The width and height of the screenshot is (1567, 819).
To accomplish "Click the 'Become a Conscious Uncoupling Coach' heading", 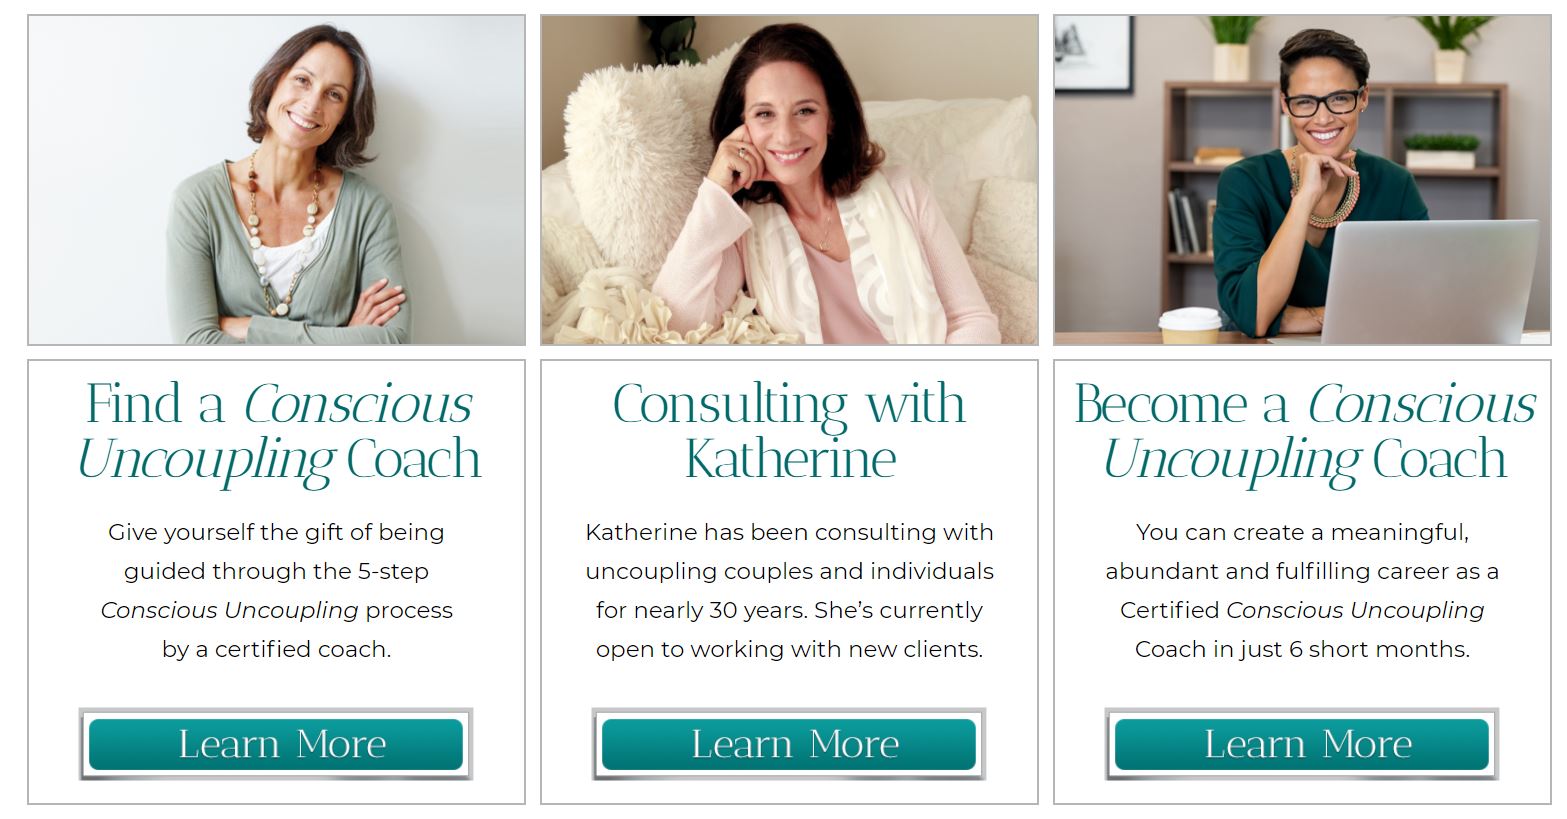I will [1304, 432].
